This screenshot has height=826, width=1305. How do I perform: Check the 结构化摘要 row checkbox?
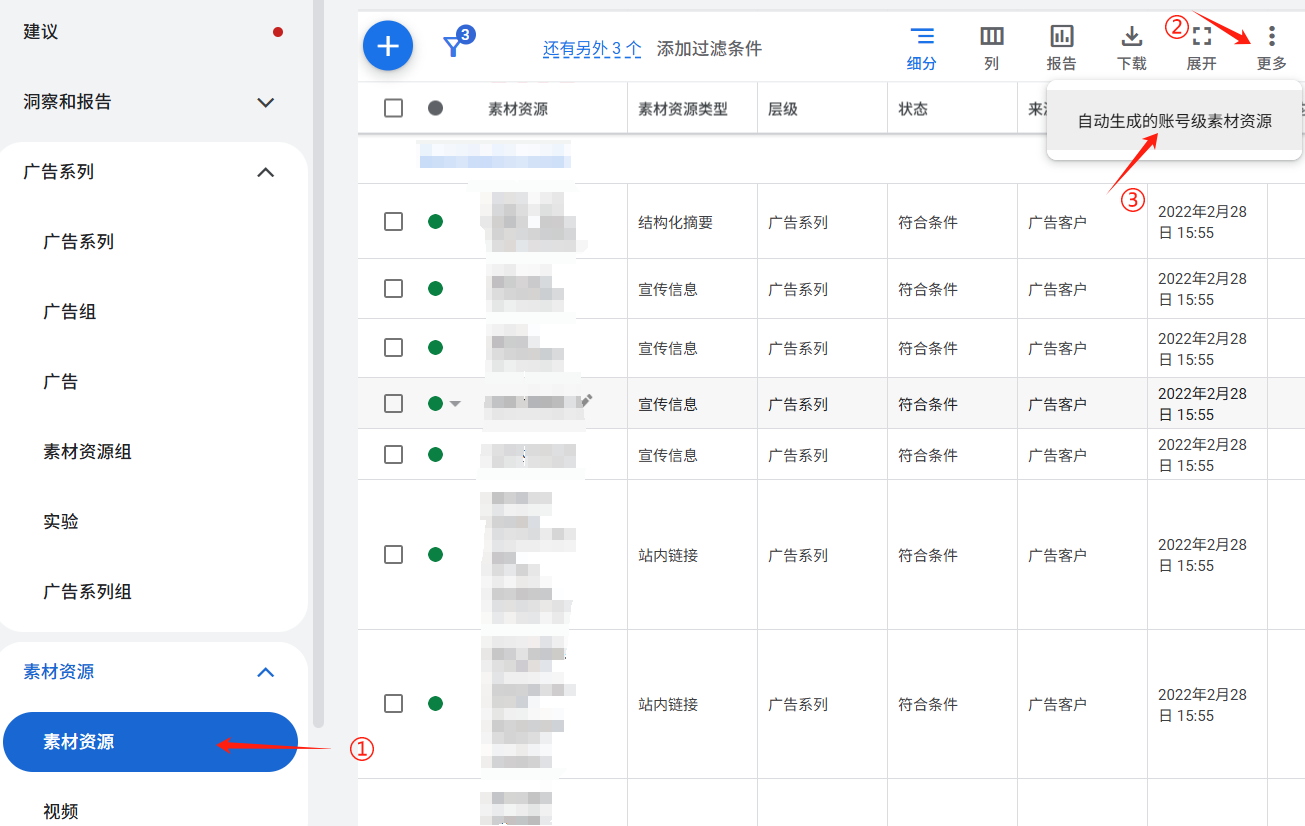(x=394, y=221)
